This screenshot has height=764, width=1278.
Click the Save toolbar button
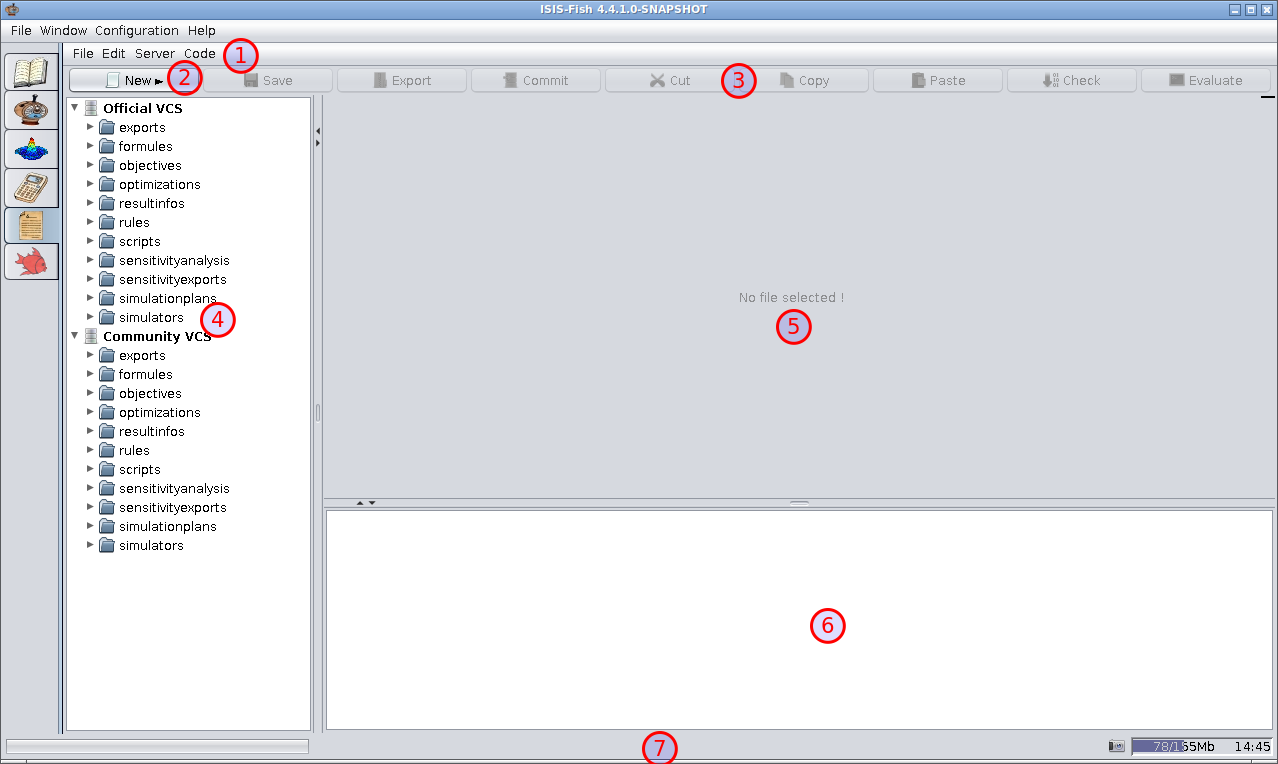(268, 80)
